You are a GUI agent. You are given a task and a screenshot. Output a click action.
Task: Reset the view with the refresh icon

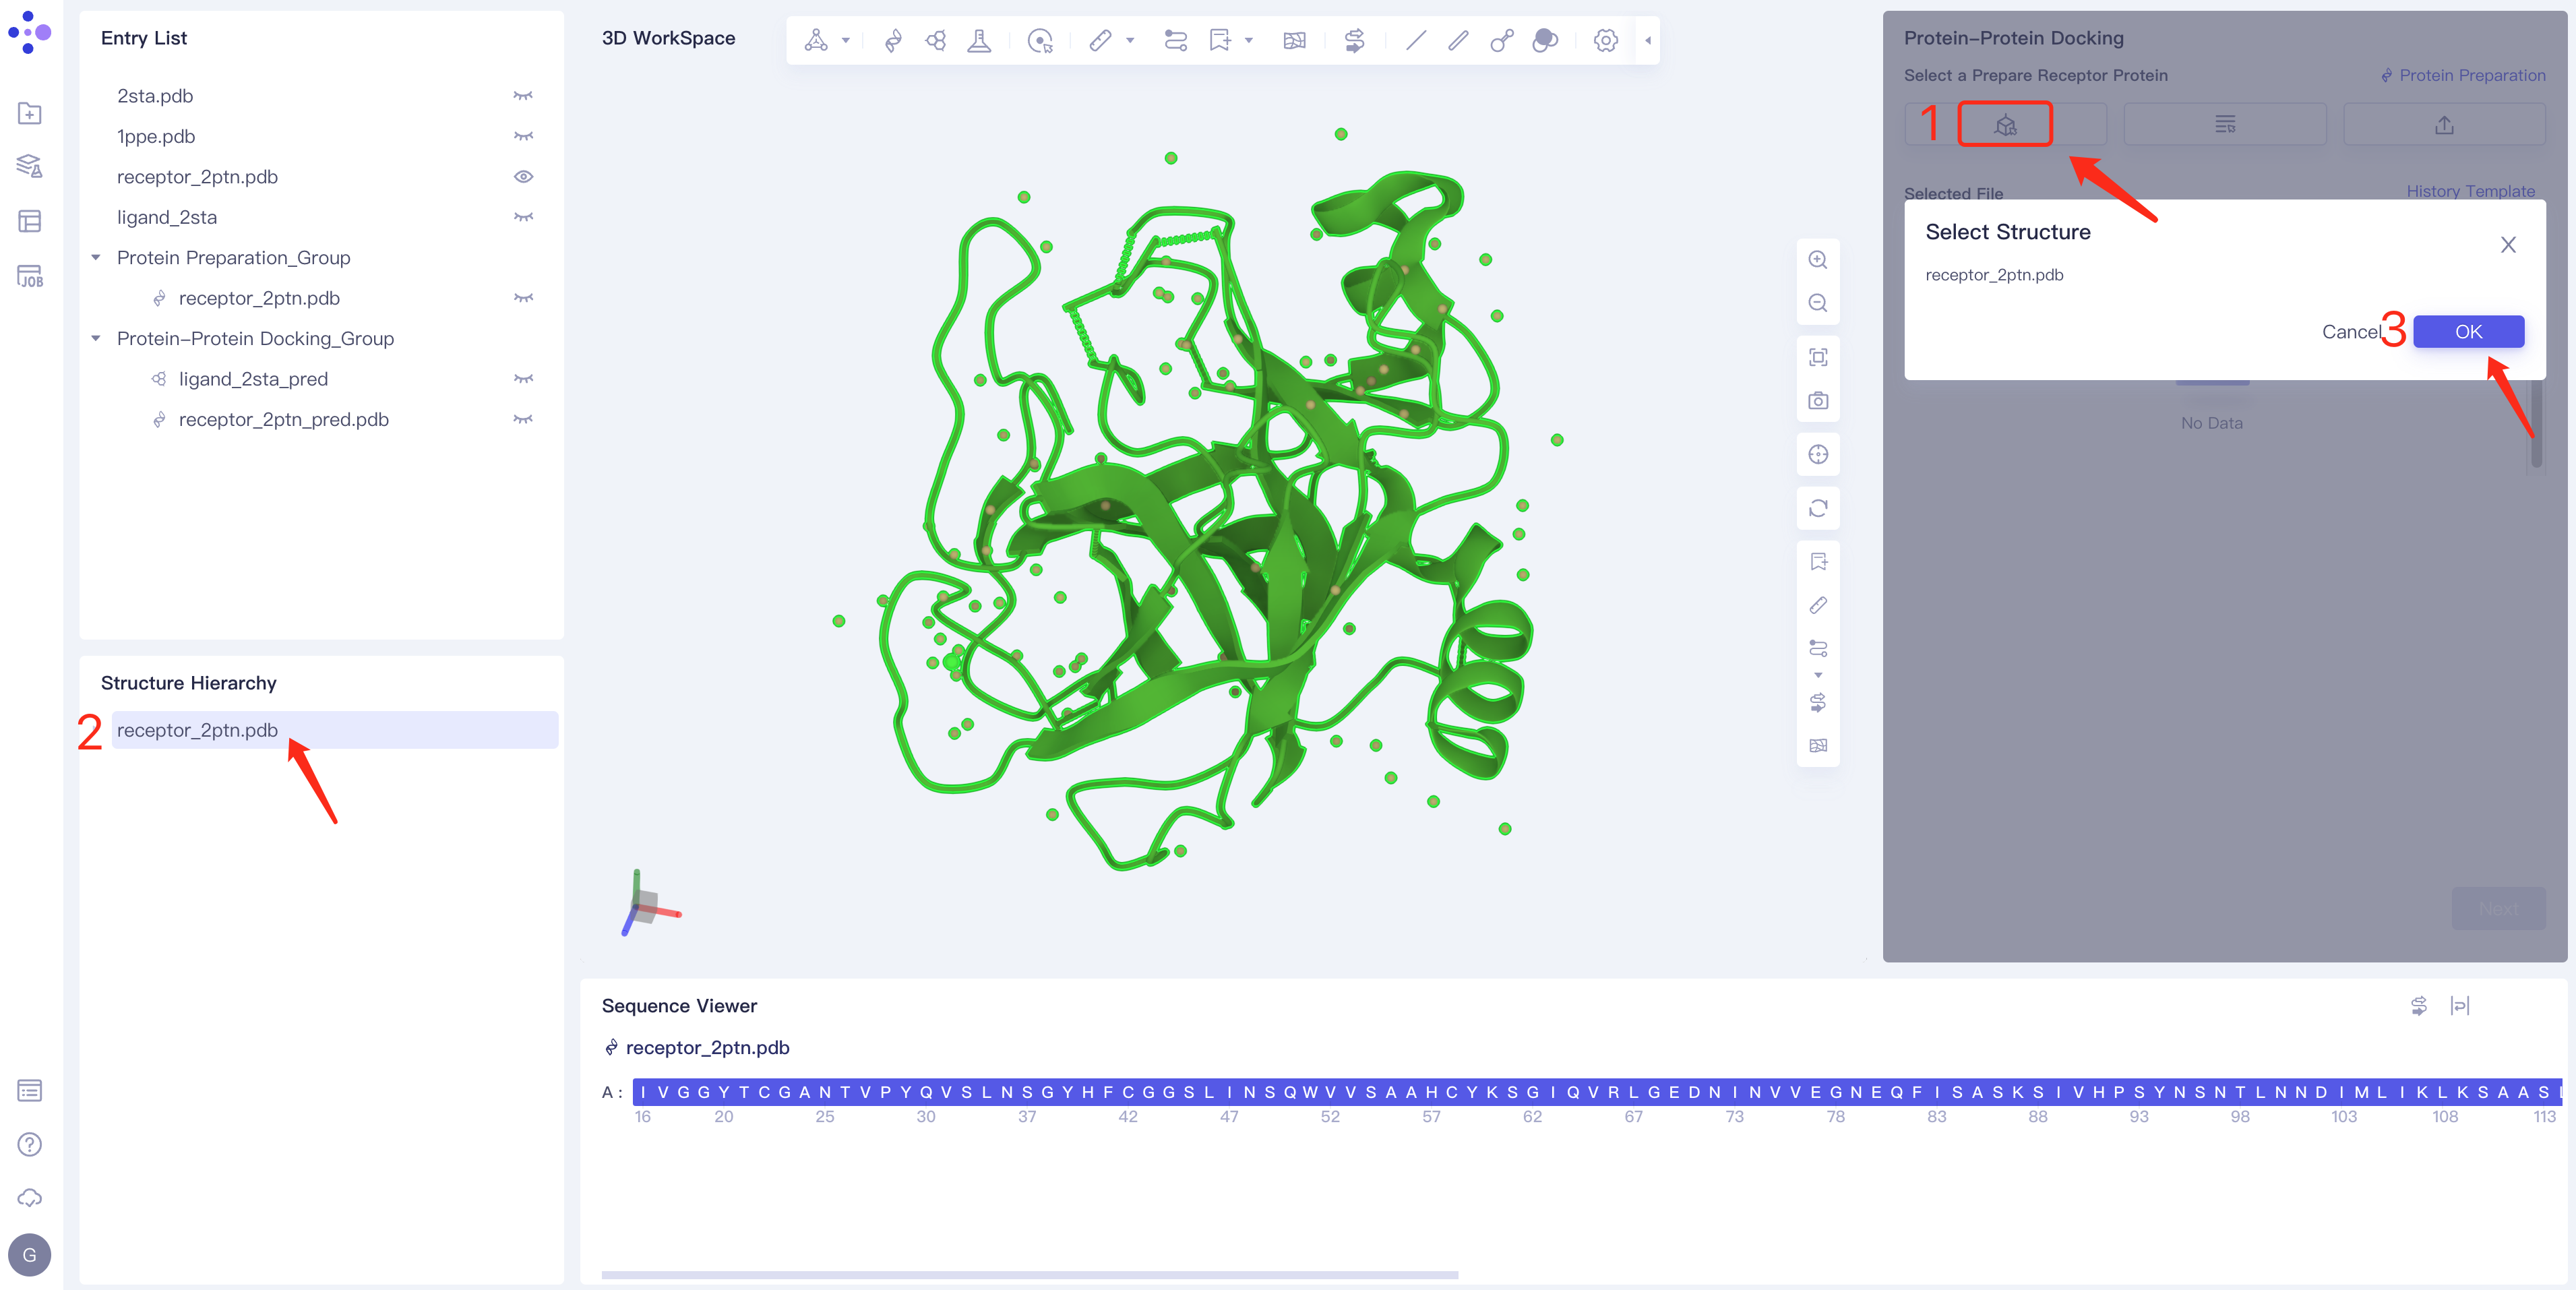[x=1818, y=509]
